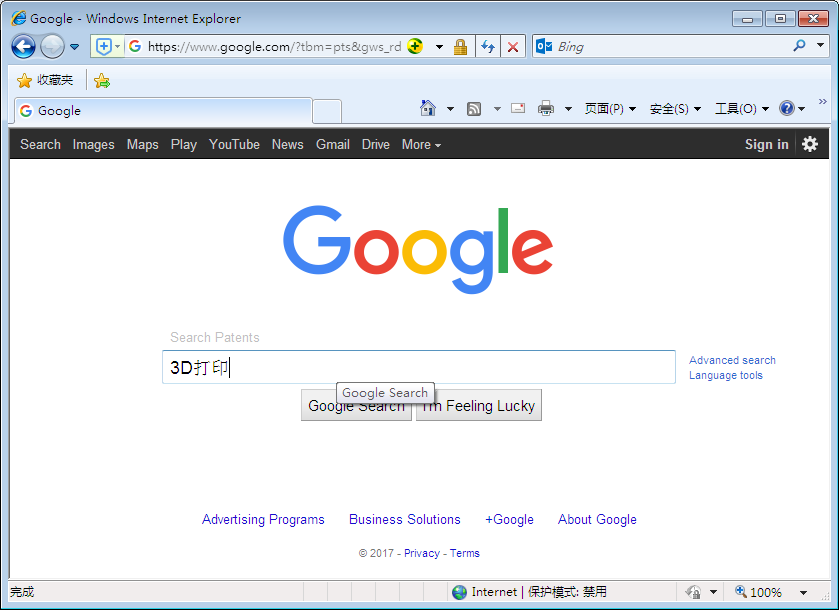
Task: Click the RSS feeds icon
Action: click(474, 109)
